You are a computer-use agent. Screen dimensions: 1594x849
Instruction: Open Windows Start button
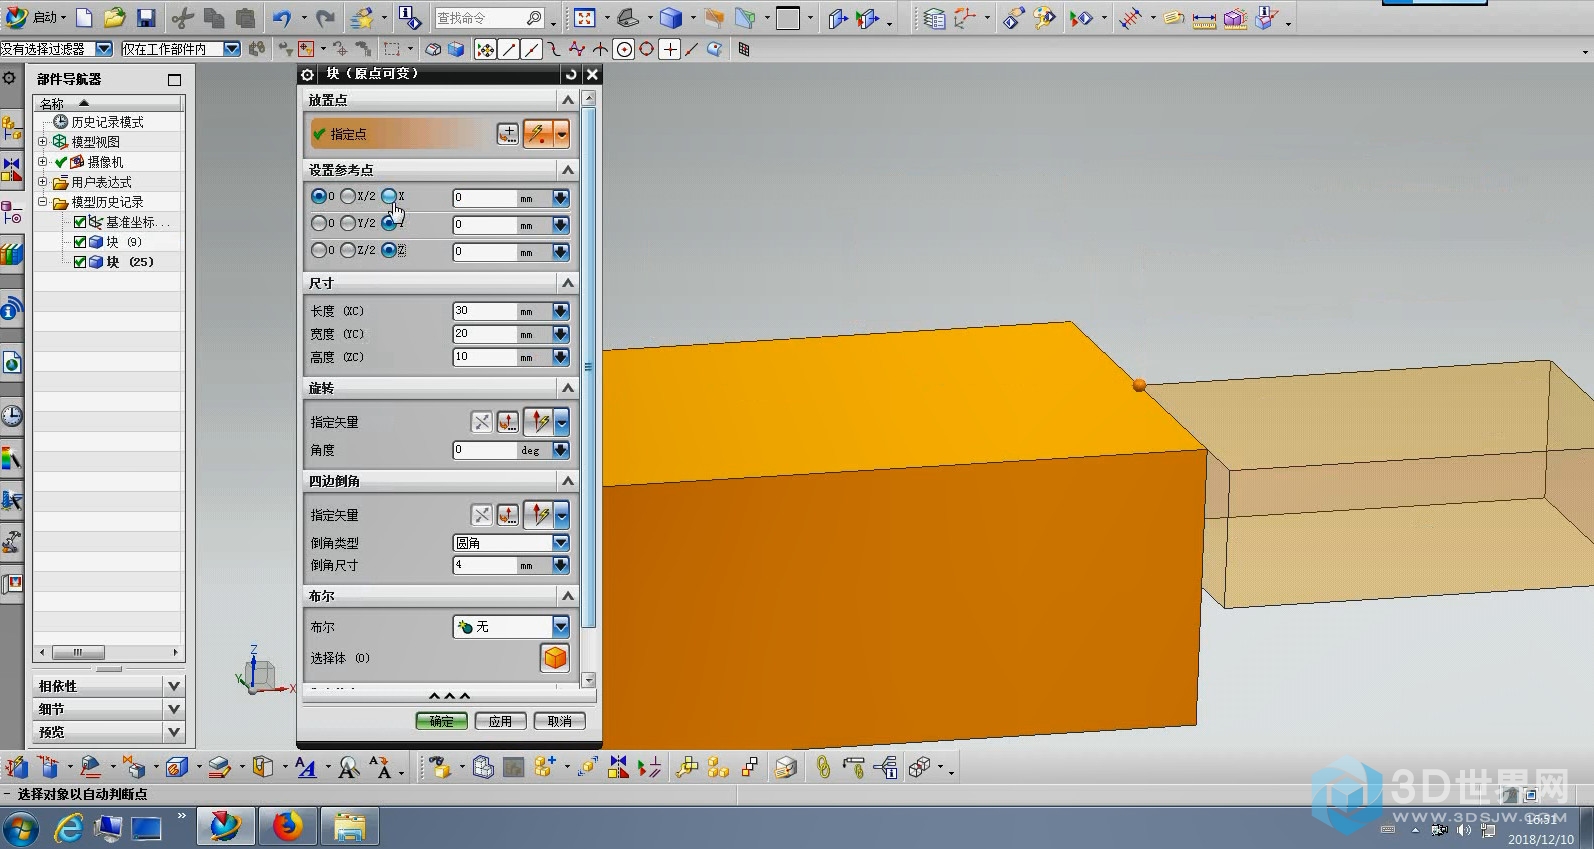(x=20, y=828)
